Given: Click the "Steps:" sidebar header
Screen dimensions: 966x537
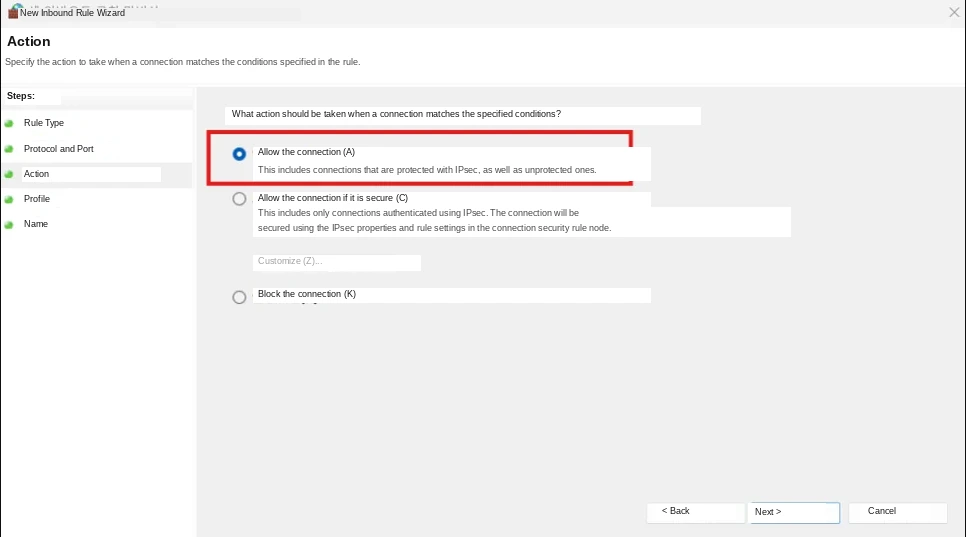Looking at the screenshot, I should click(21, 96).
